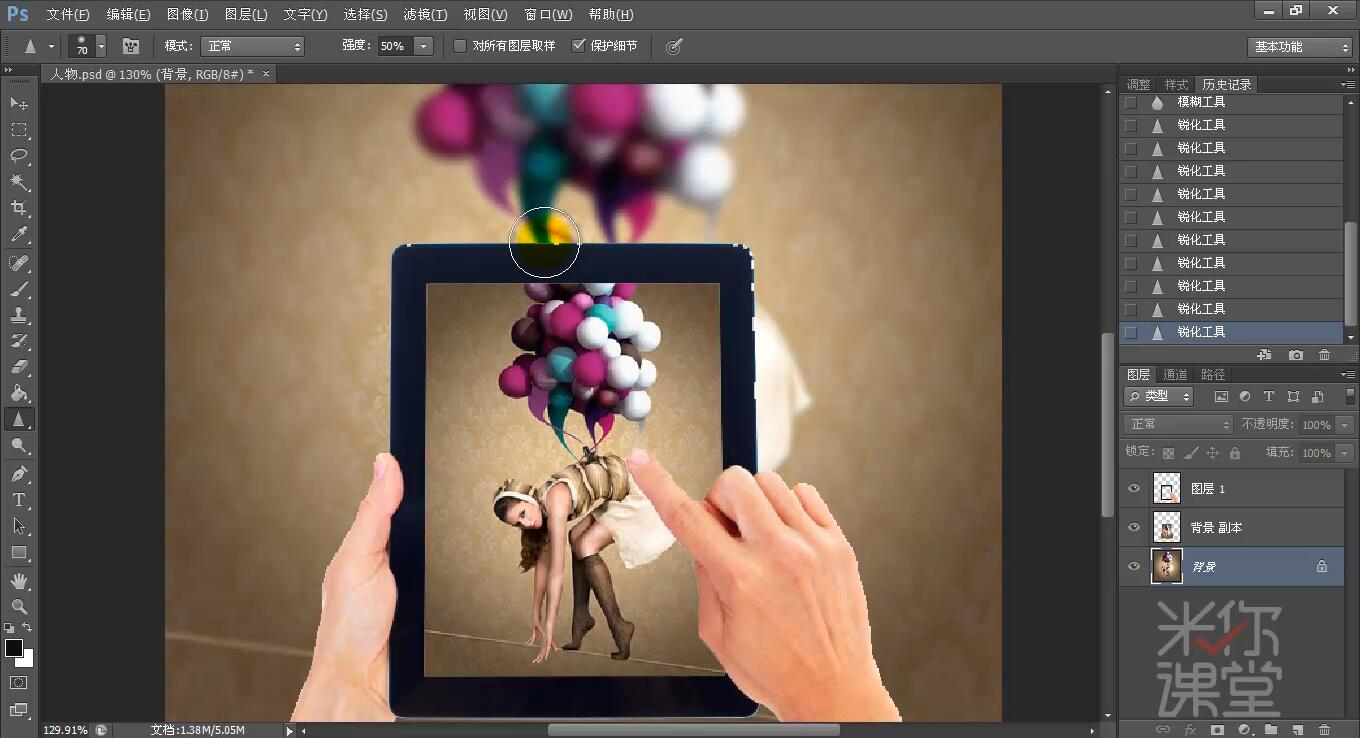Screen dimensions: 1360x738
Task: Switch to the 通道 tab
Action: (1175, 375)
